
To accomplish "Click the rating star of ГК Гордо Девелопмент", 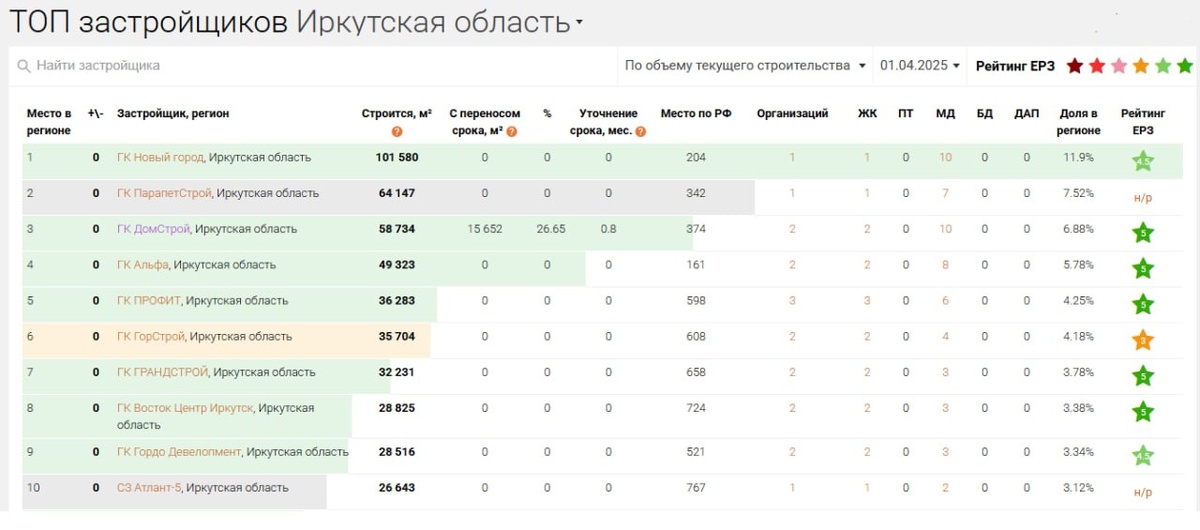I will tap(1143, 455).
